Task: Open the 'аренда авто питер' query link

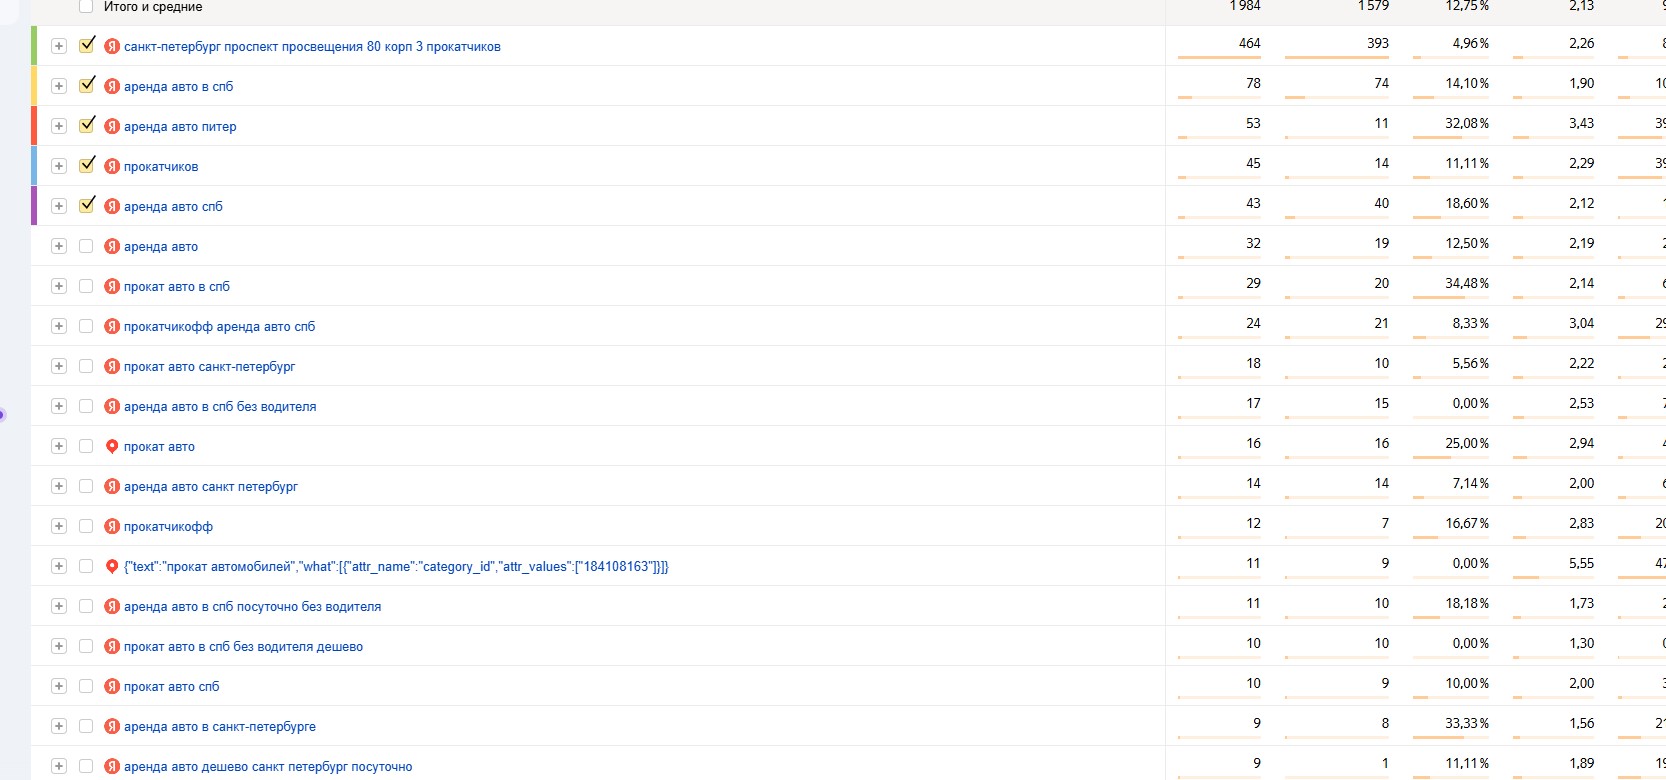Action: [180, 126]
